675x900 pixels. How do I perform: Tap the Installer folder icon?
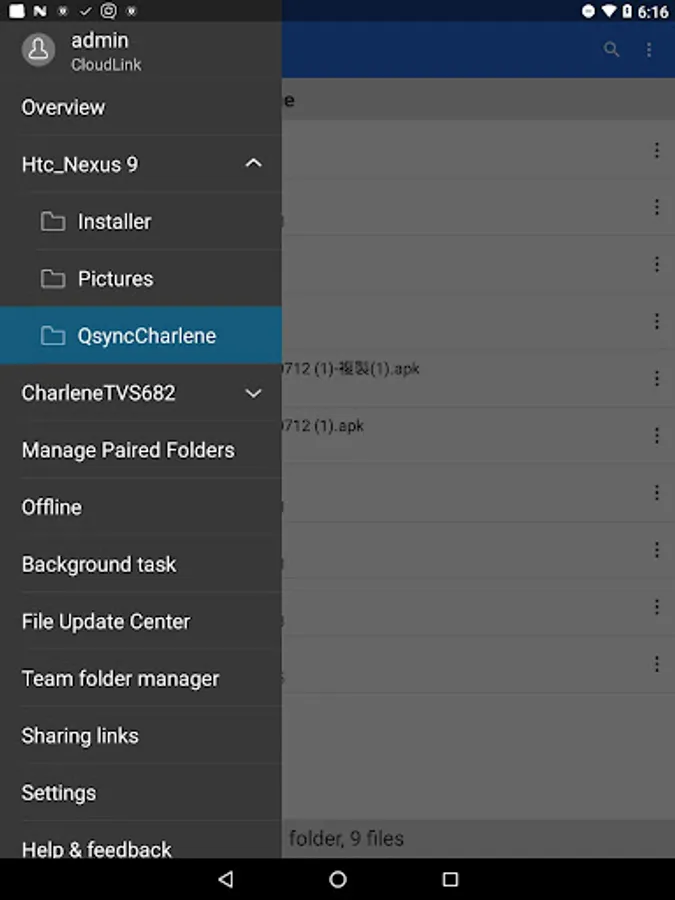tap(52, 222)
